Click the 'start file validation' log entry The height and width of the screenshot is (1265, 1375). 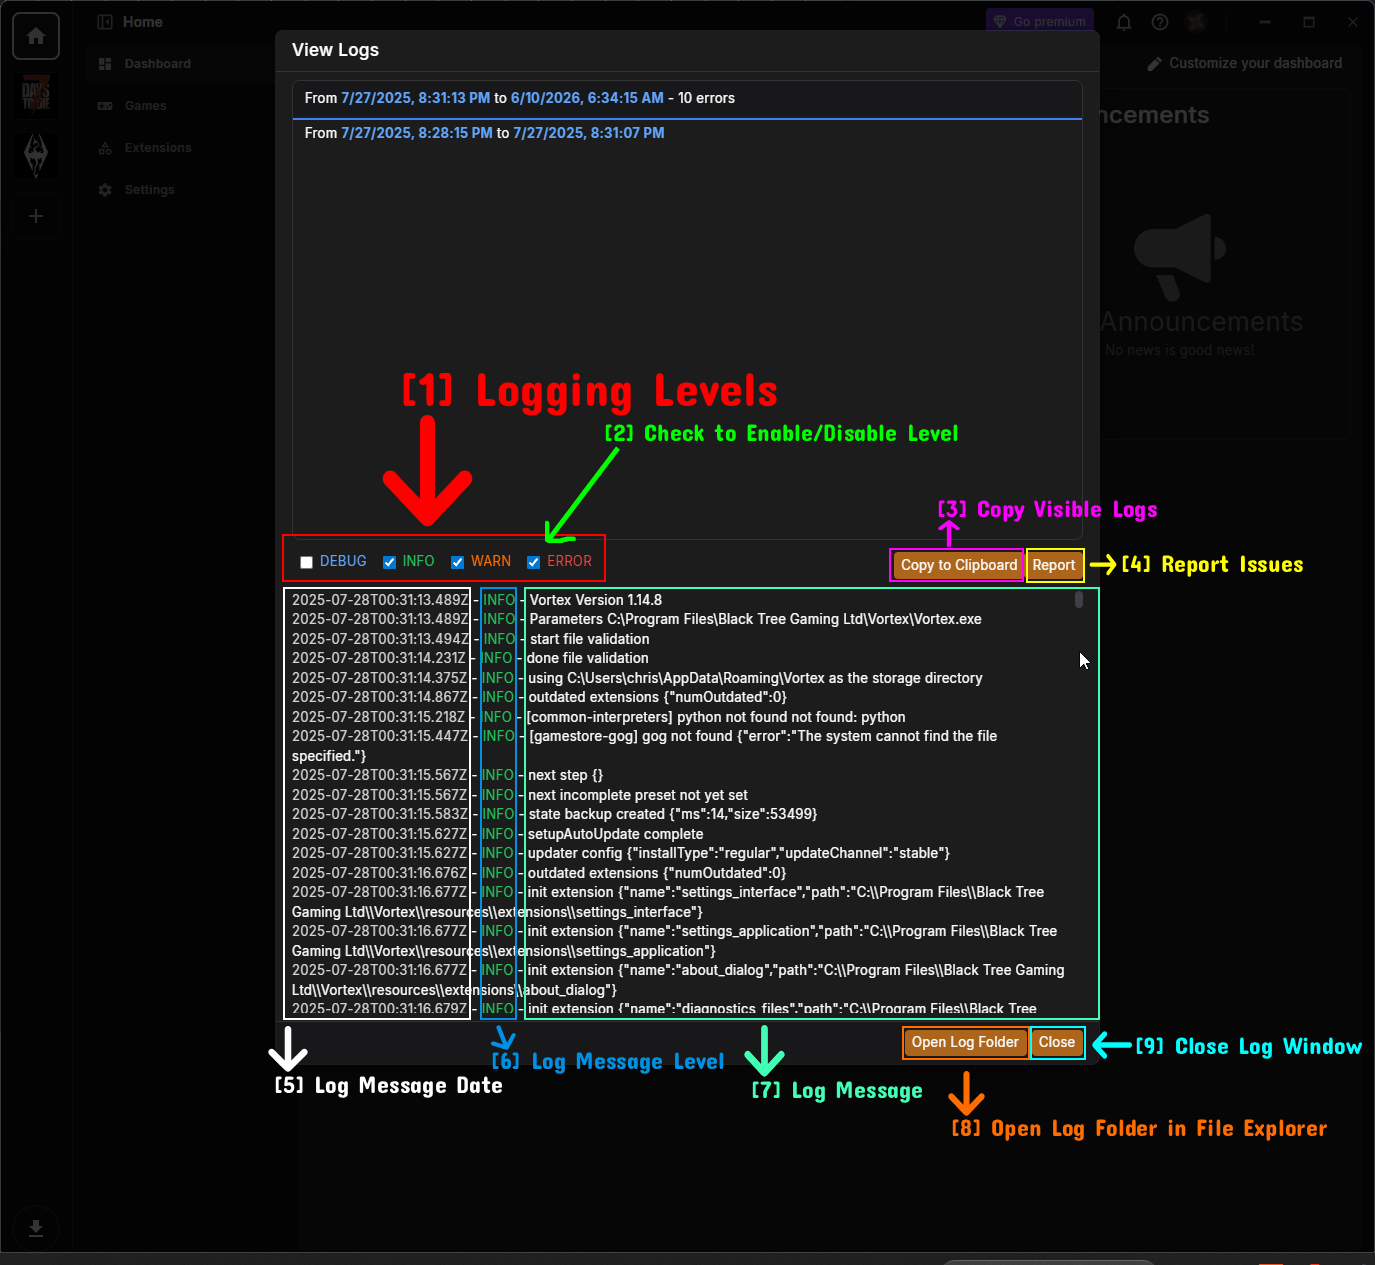471,639
